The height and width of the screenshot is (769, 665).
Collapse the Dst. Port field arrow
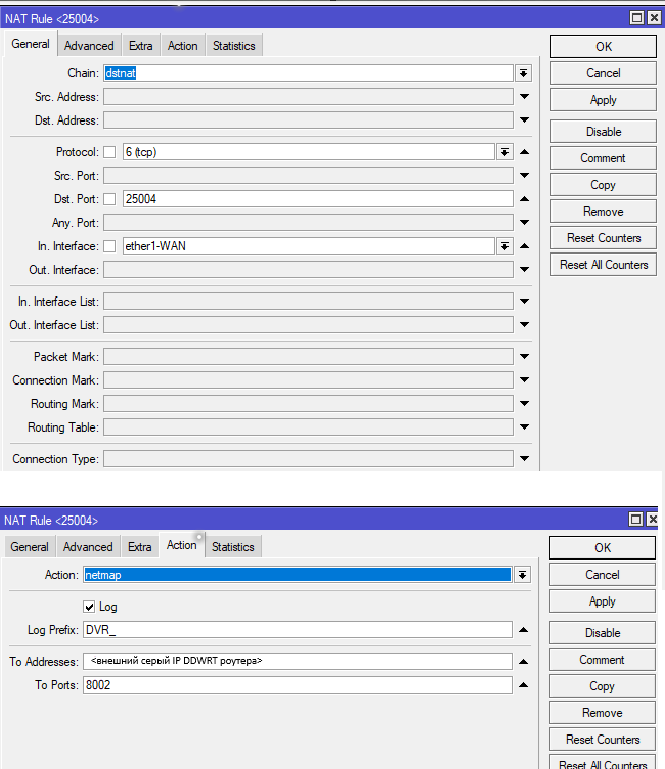point(524,199)
